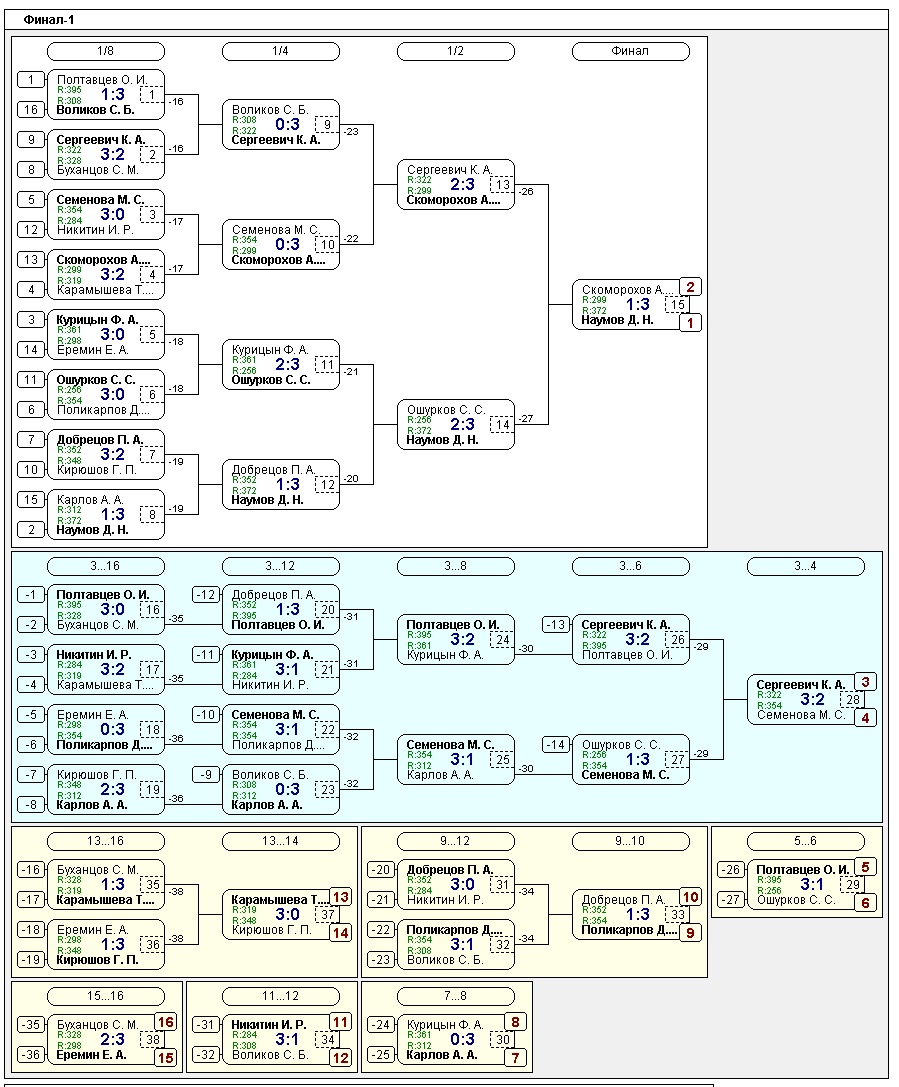Select the 15...16 round header
The width and height of the screenshot is (899, 1087).
pyautogui.click(x=105, y=996)
